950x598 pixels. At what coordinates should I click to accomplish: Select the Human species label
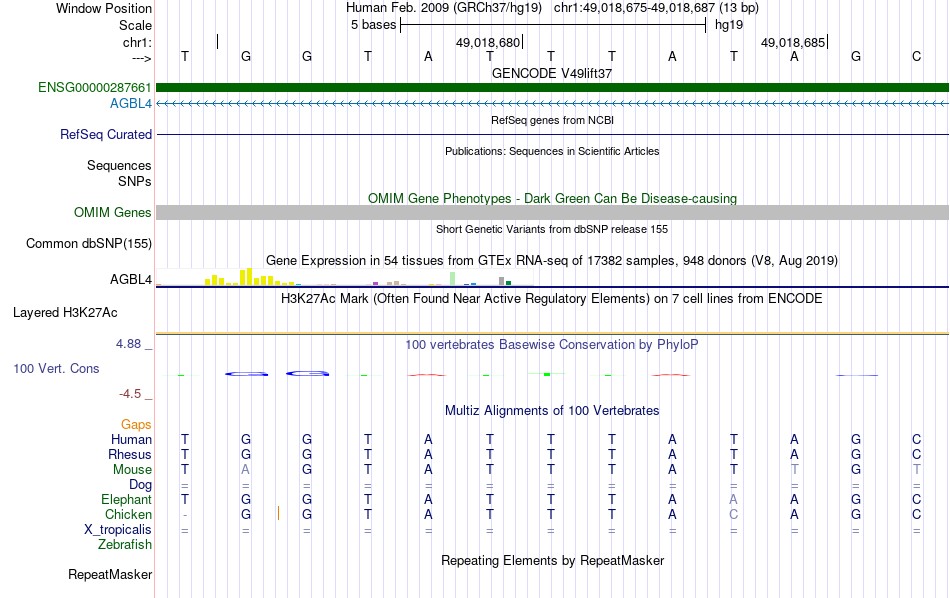coord(131,440)
